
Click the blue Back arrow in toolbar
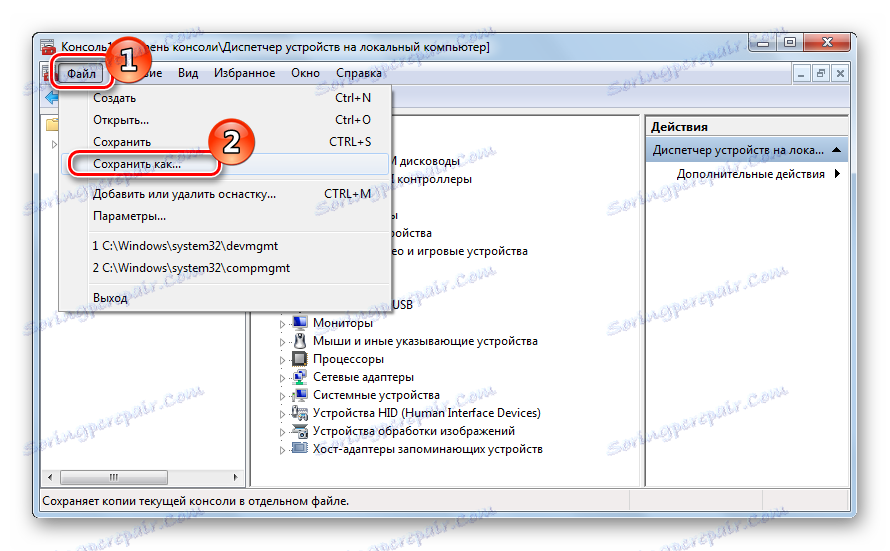(x=52, y=98)
